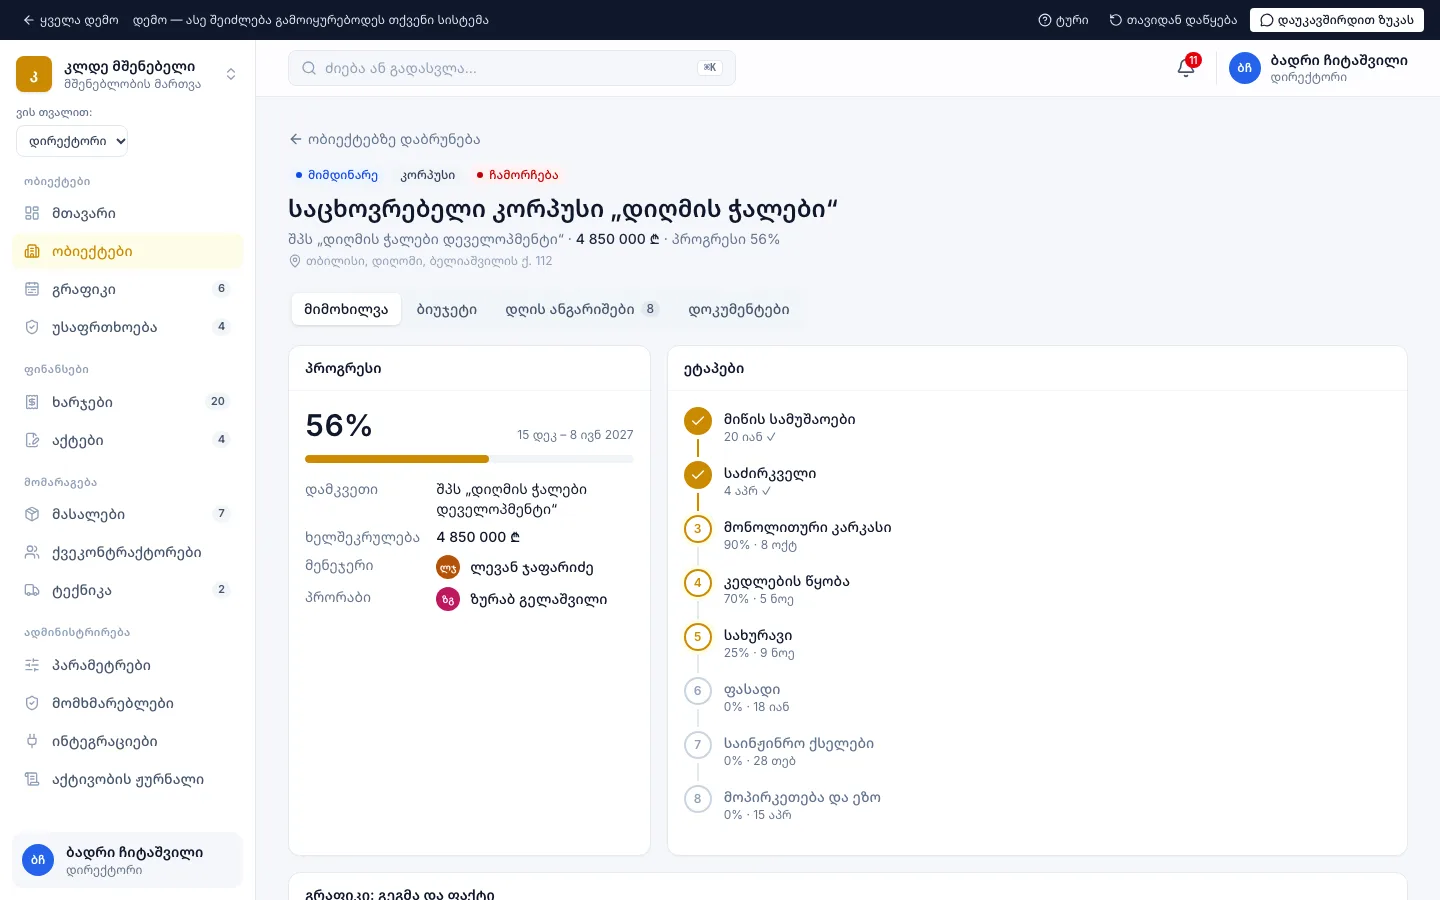Click the ინტეგრაციები plug icon
The image size is (1440, 900).
(x=32, y=741)
